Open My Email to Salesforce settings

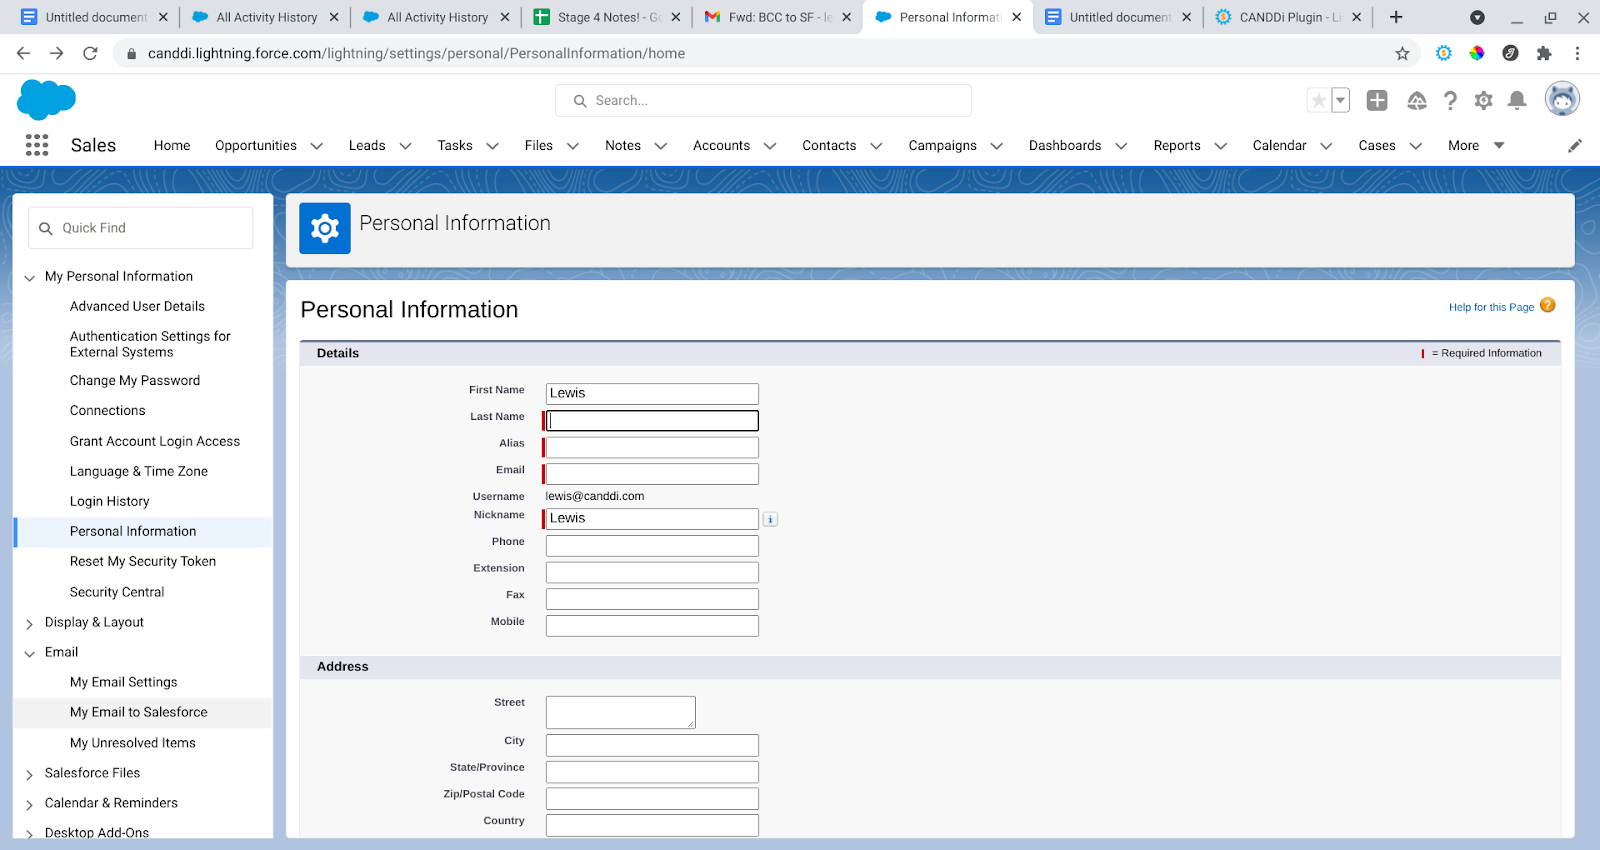[139, 712]
